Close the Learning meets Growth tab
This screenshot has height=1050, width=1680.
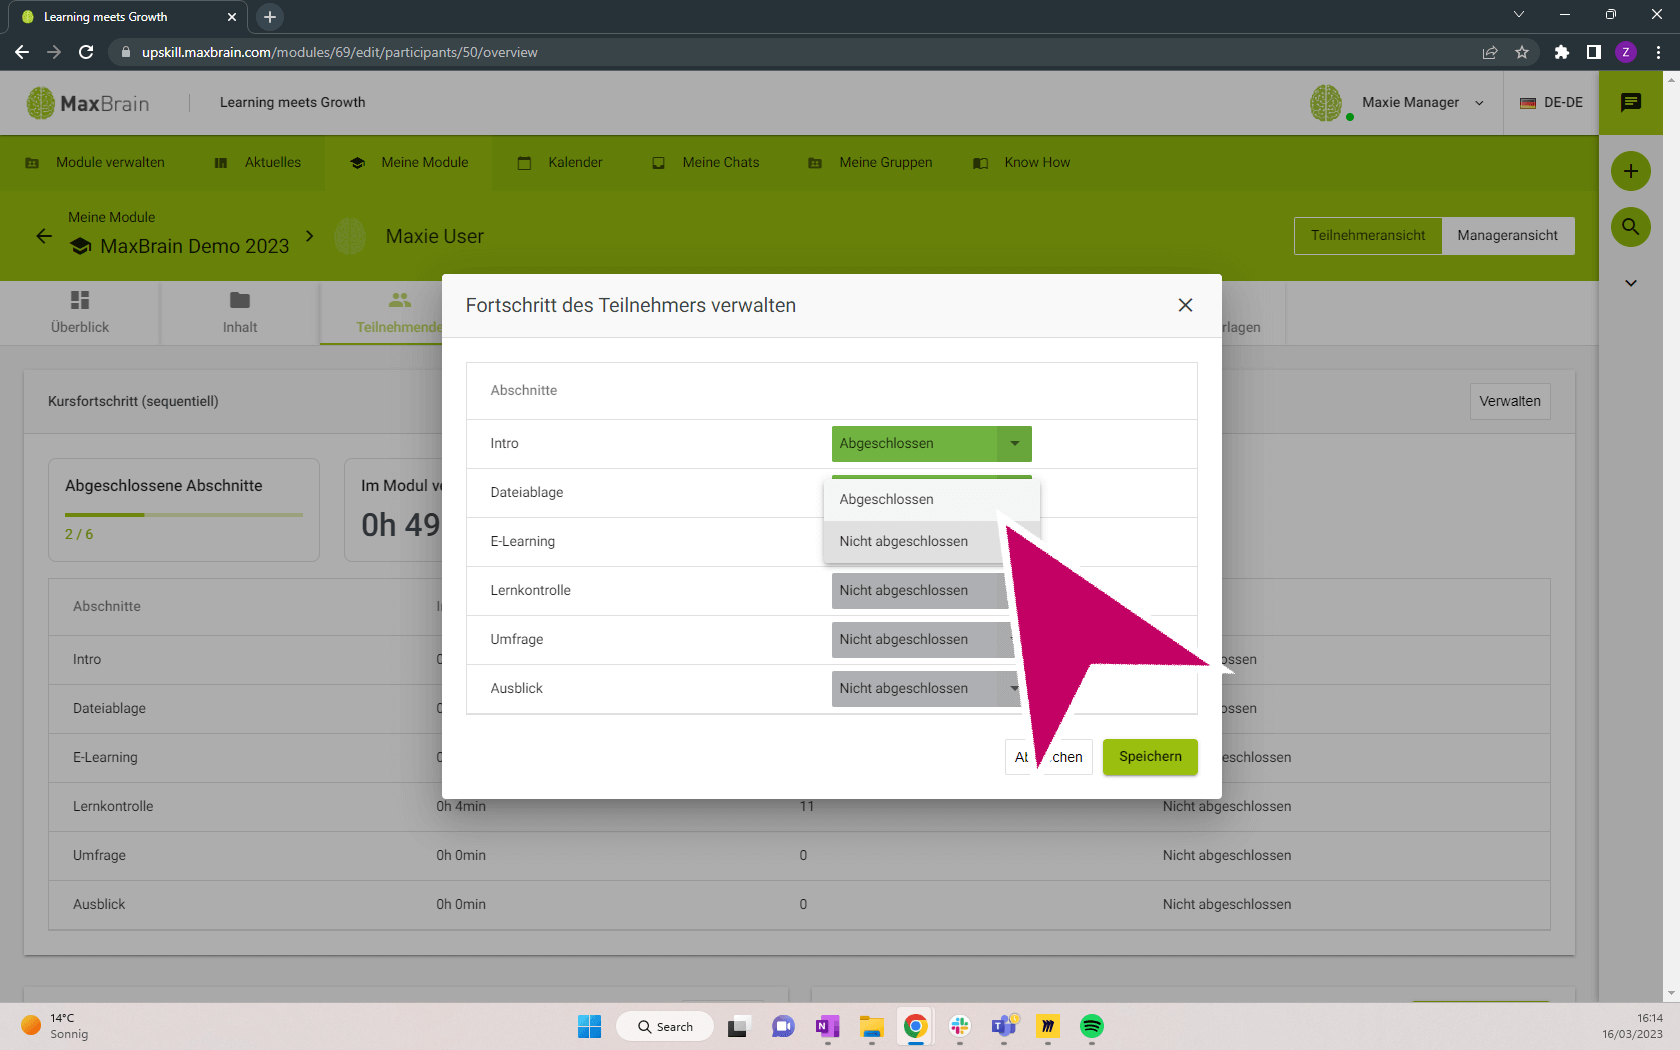tap(232, 17)
